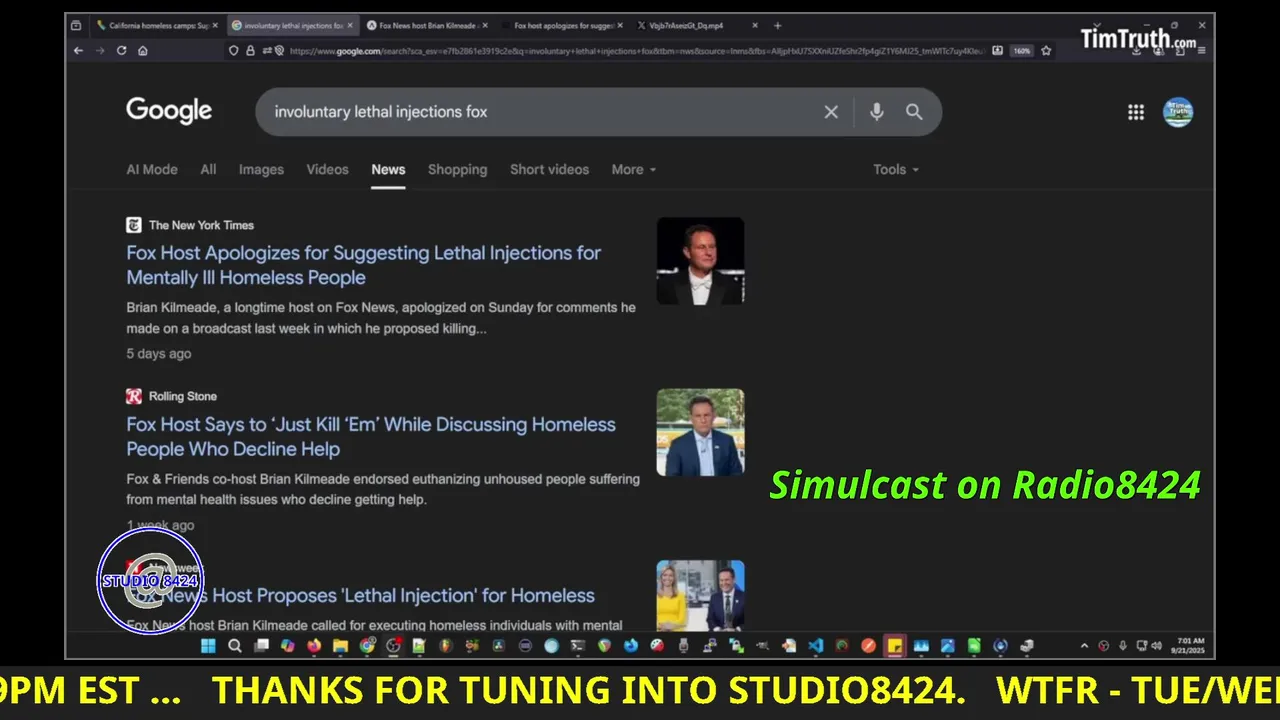Expand the system tray hidden icons chevron
The width and height of the screenshot is (1280, 720).
[x=1084, y=646]
